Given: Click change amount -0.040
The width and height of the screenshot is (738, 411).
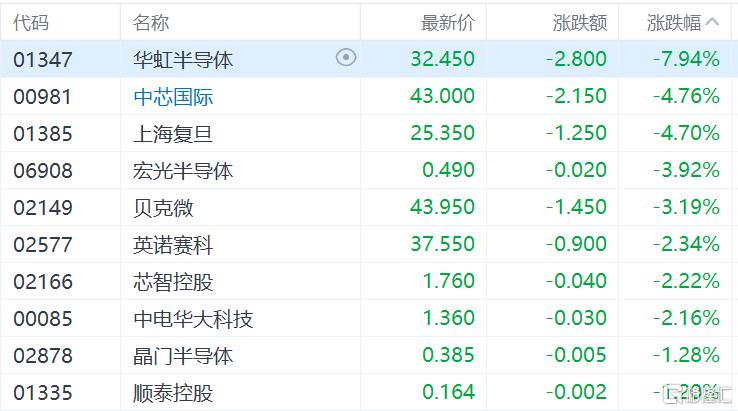Looking at the screenshot, I should coord(576,281).
